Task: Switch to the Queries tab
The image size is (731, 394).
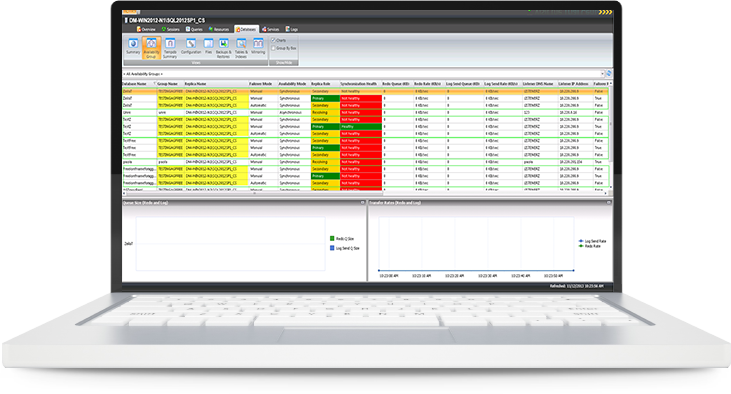Action: pos(194,29)
